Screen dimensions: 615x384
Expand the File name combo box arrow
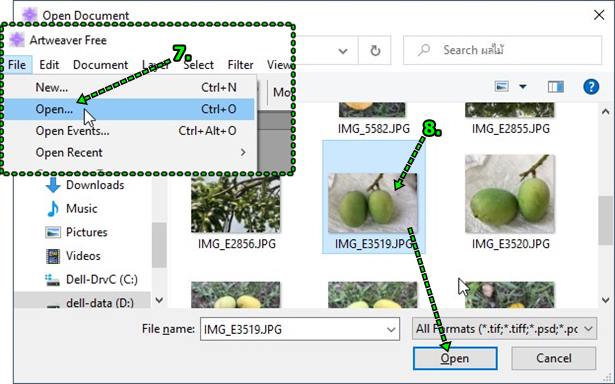coord(391,329)
